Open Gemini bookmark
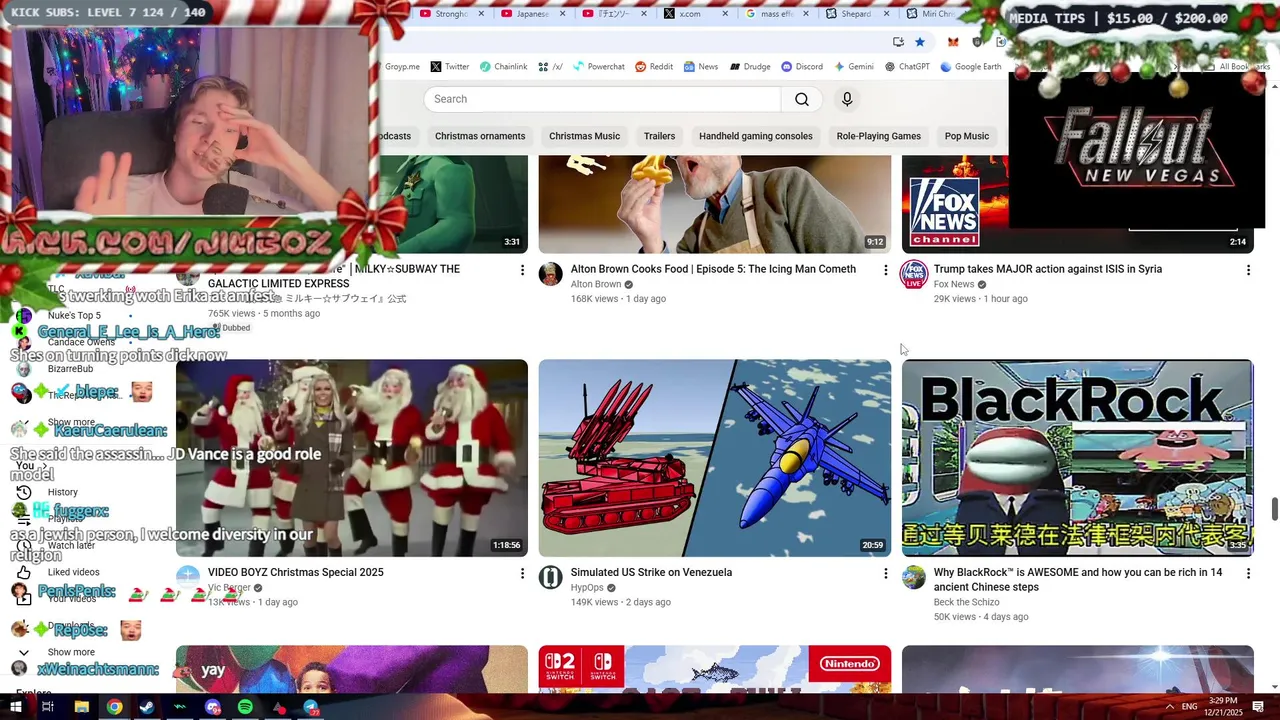This screenshot has height=720, width=1280. [853, 67]
